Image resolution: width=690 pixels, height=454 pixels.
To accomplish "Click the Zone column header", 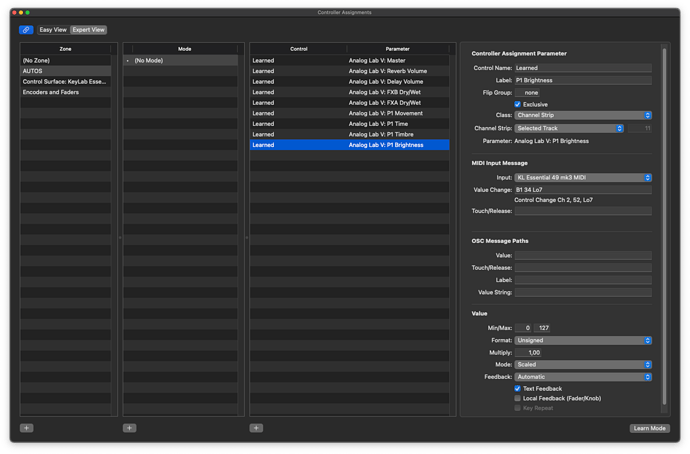I will click(x=66, y=49).
